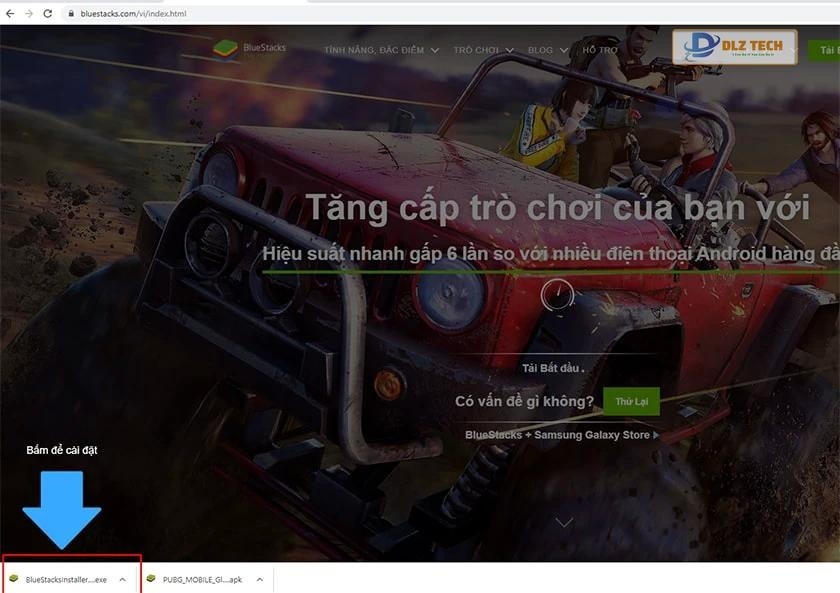Click the green download button in header
Image resolution: width=840 pixels, height=593 pixels.
pyautogui.click(x=824, y=49)
